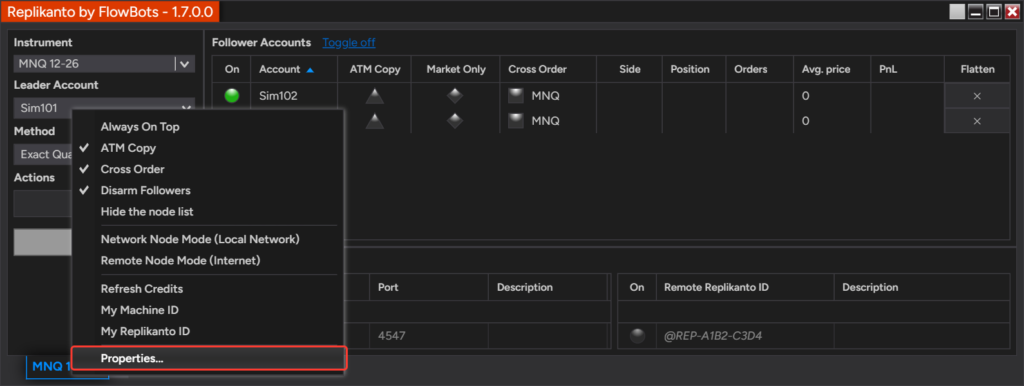Click the Position column header
The height and width of the screenshot is (386, 1024).
[694, 69]
